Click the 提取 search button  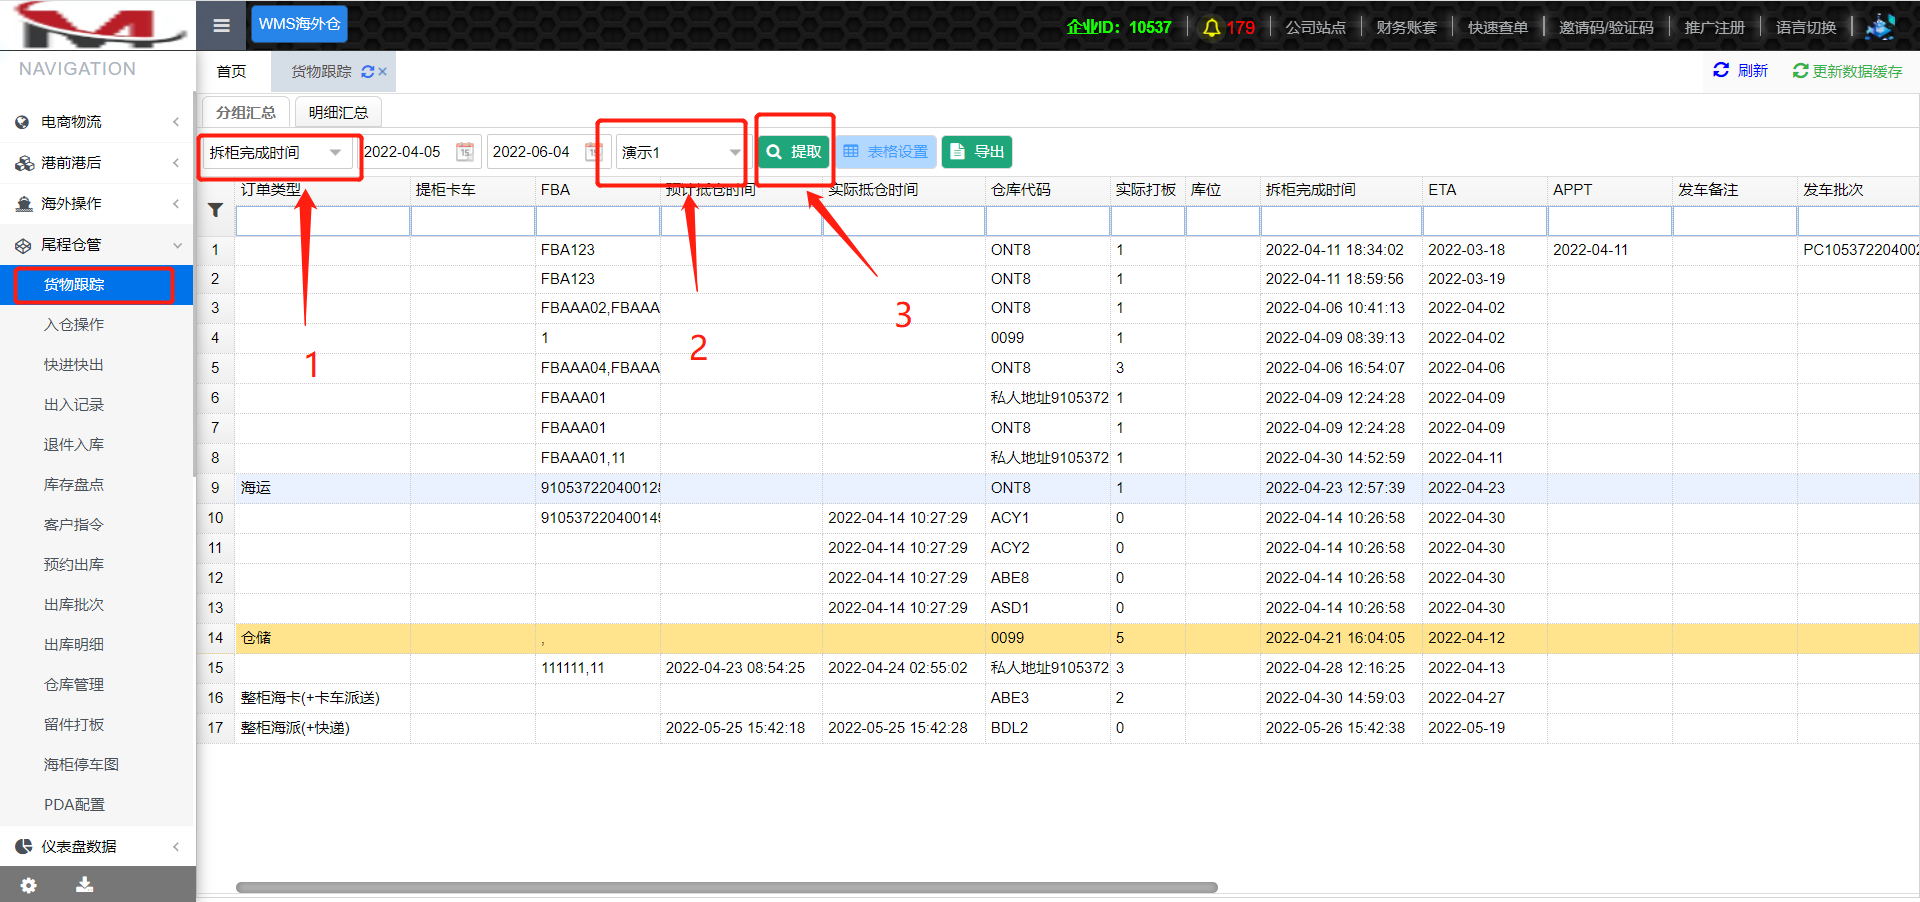pyautogui.click(x=794, y=152)
